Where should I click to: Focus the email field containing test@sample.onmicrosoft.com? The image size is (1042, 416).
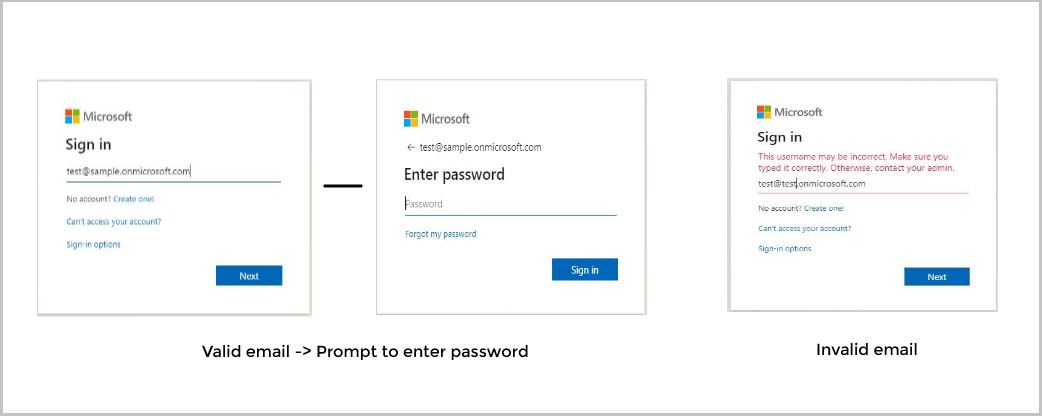click(172, 172)
